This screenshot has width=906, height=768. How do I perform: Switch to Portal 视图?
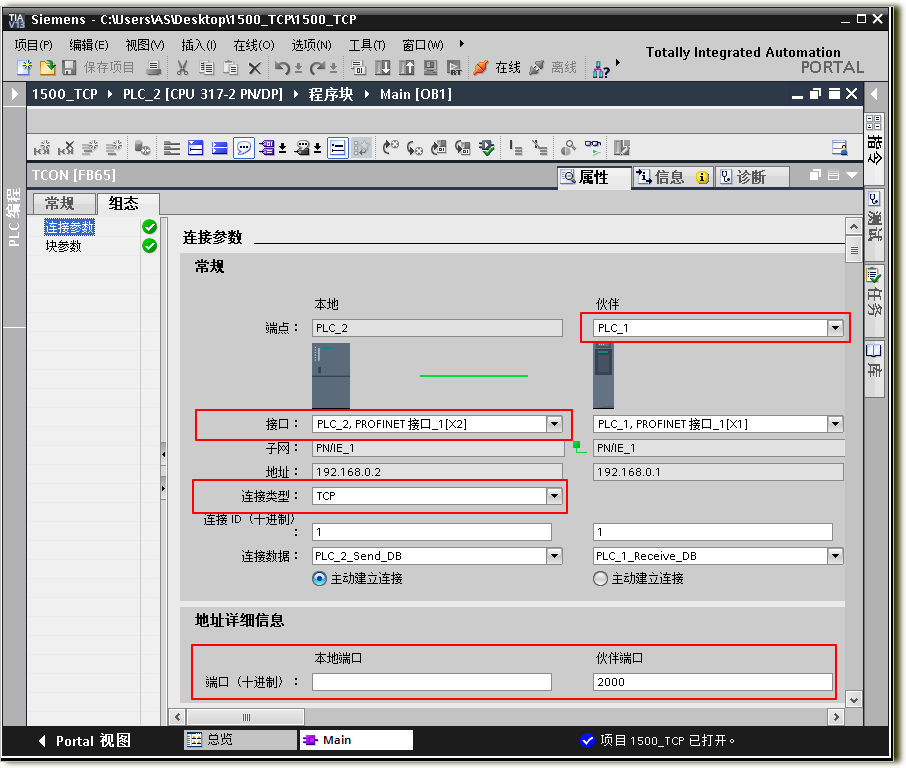[84, 741]
